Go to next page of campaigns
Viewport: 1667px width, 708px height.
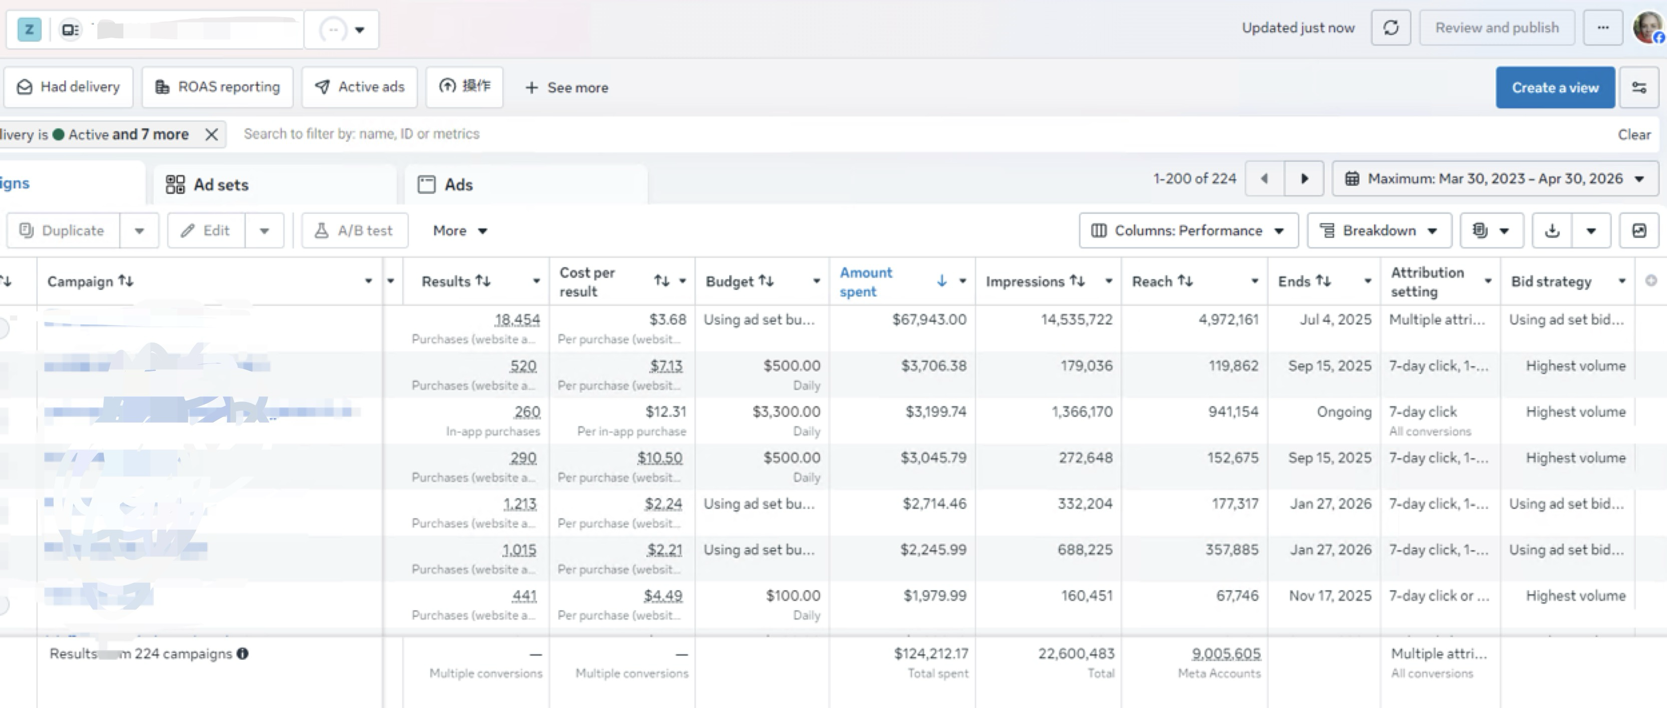(x=1304, y=179)
